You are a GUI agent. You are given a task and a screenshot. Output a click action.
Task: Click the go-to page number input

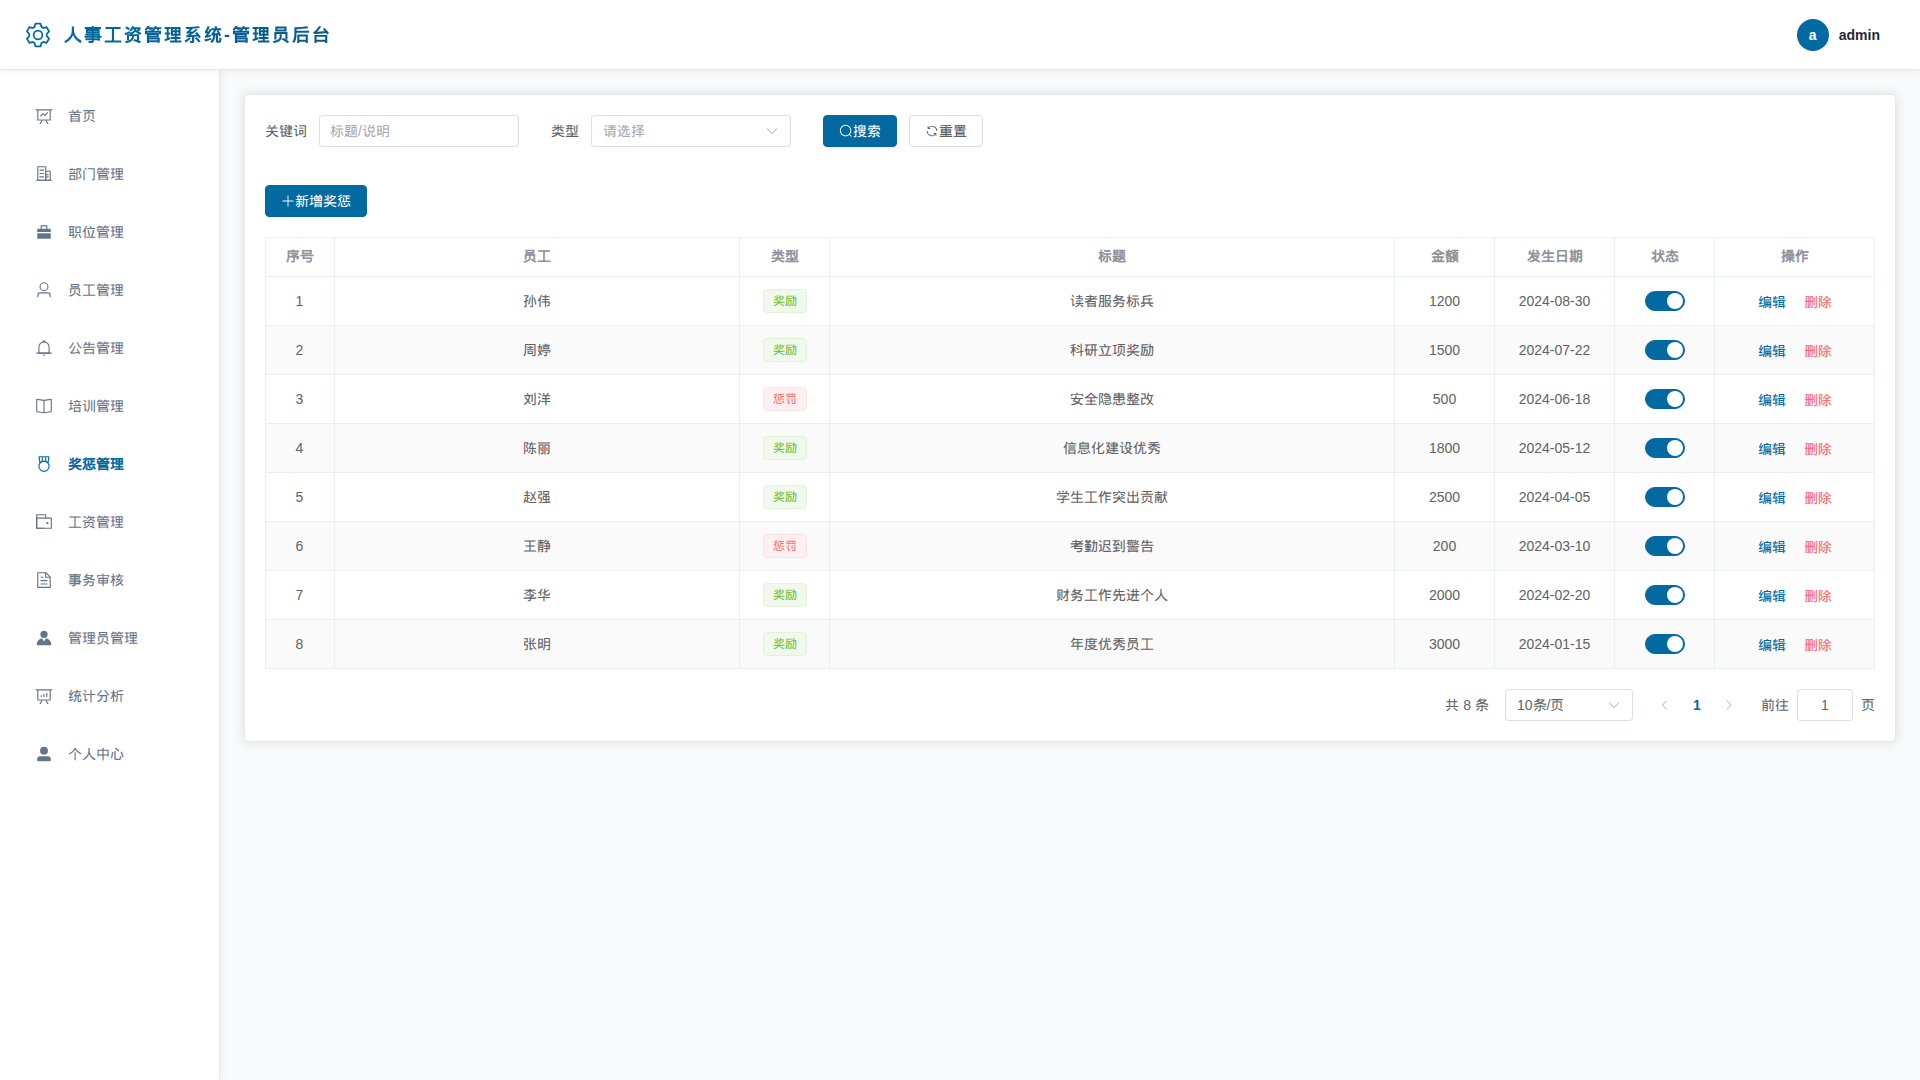(1824, 705)
